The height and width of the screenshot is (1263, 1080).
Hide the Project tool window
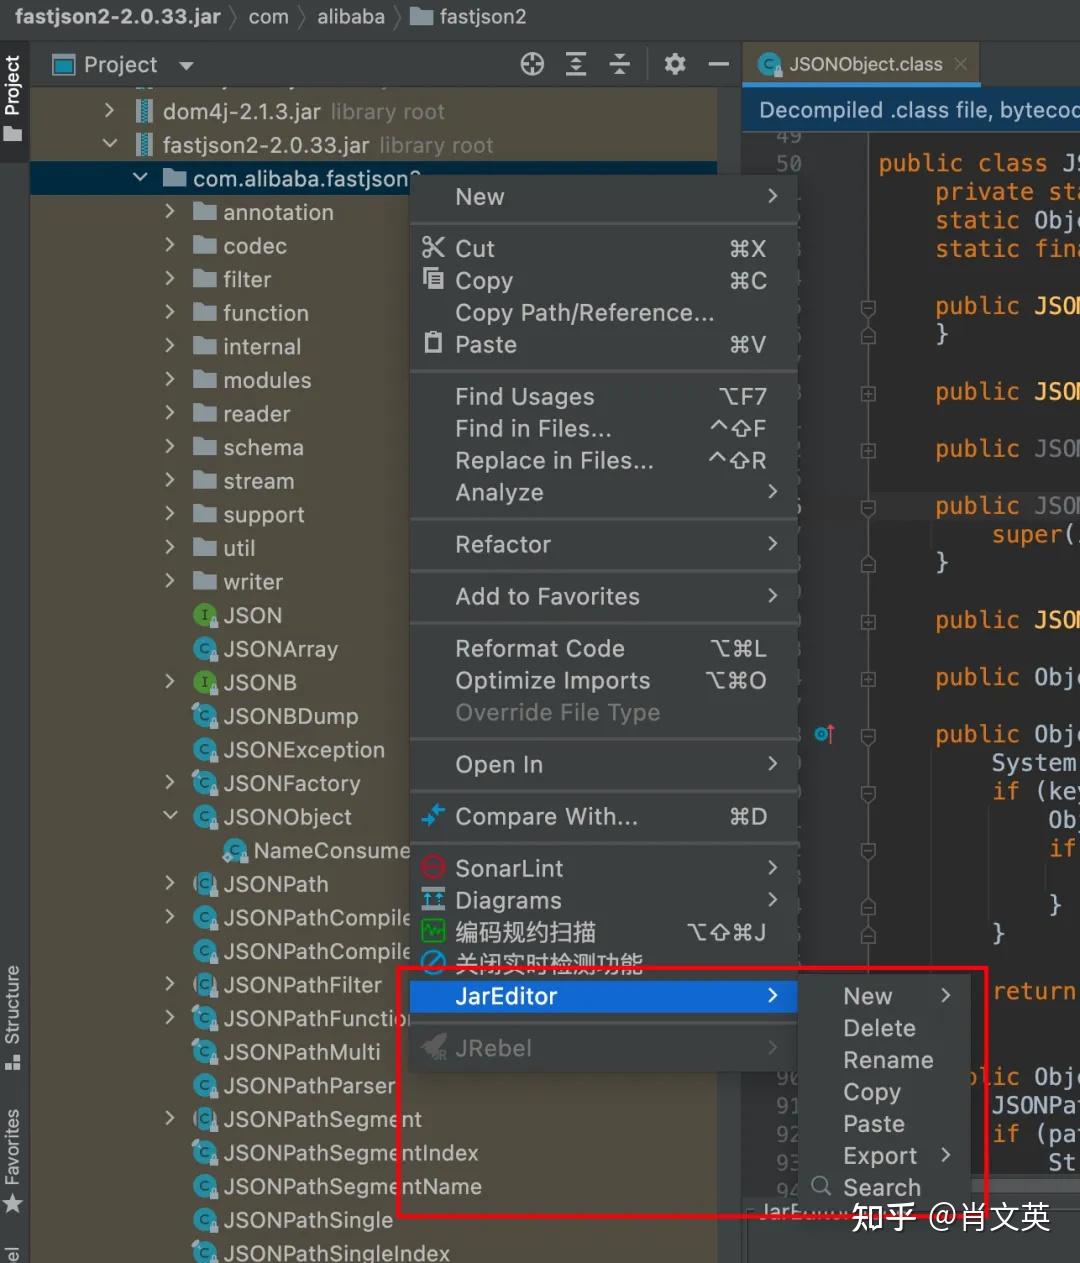tap(718, 65)
